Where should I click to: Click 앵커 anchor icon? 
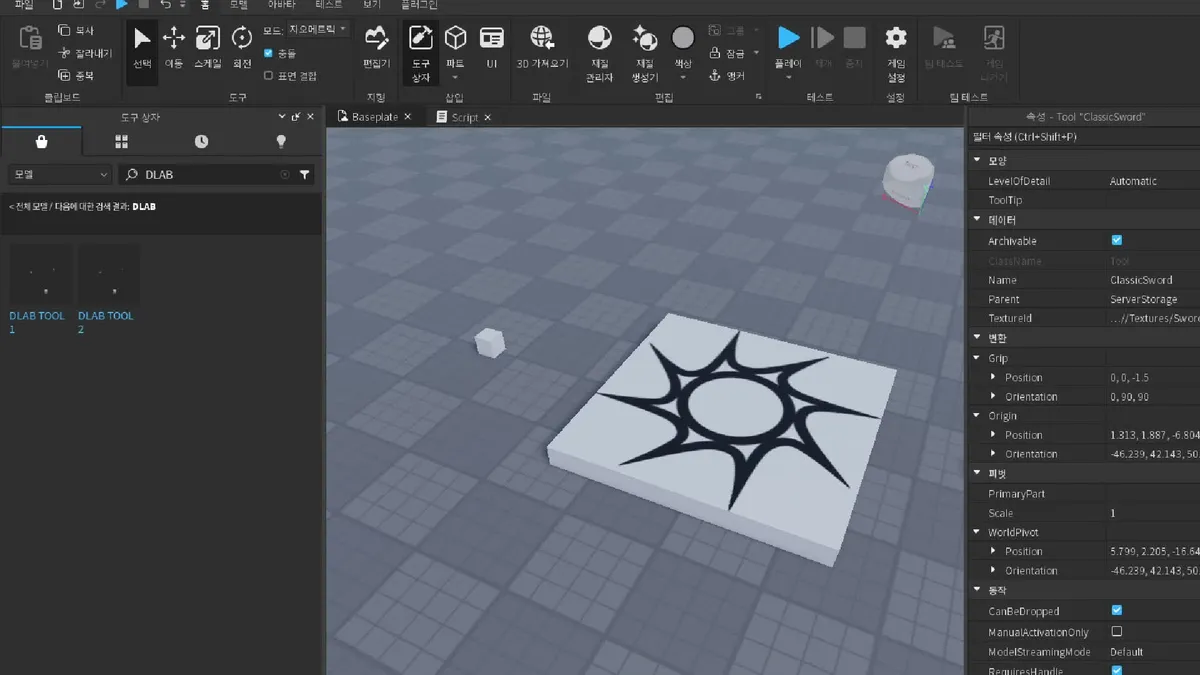[x=715, y=75]
